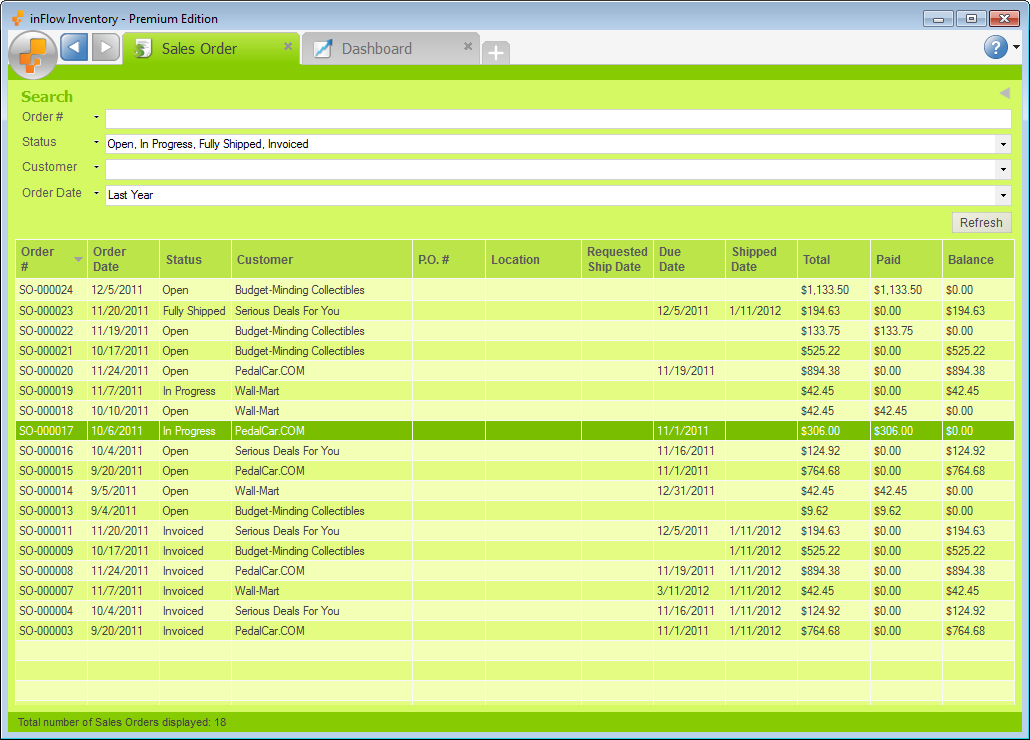Screen dimensions: 1030x740
Task: Sort by the Balance column header
Action: pyautogui.click(x=978, y=259)
